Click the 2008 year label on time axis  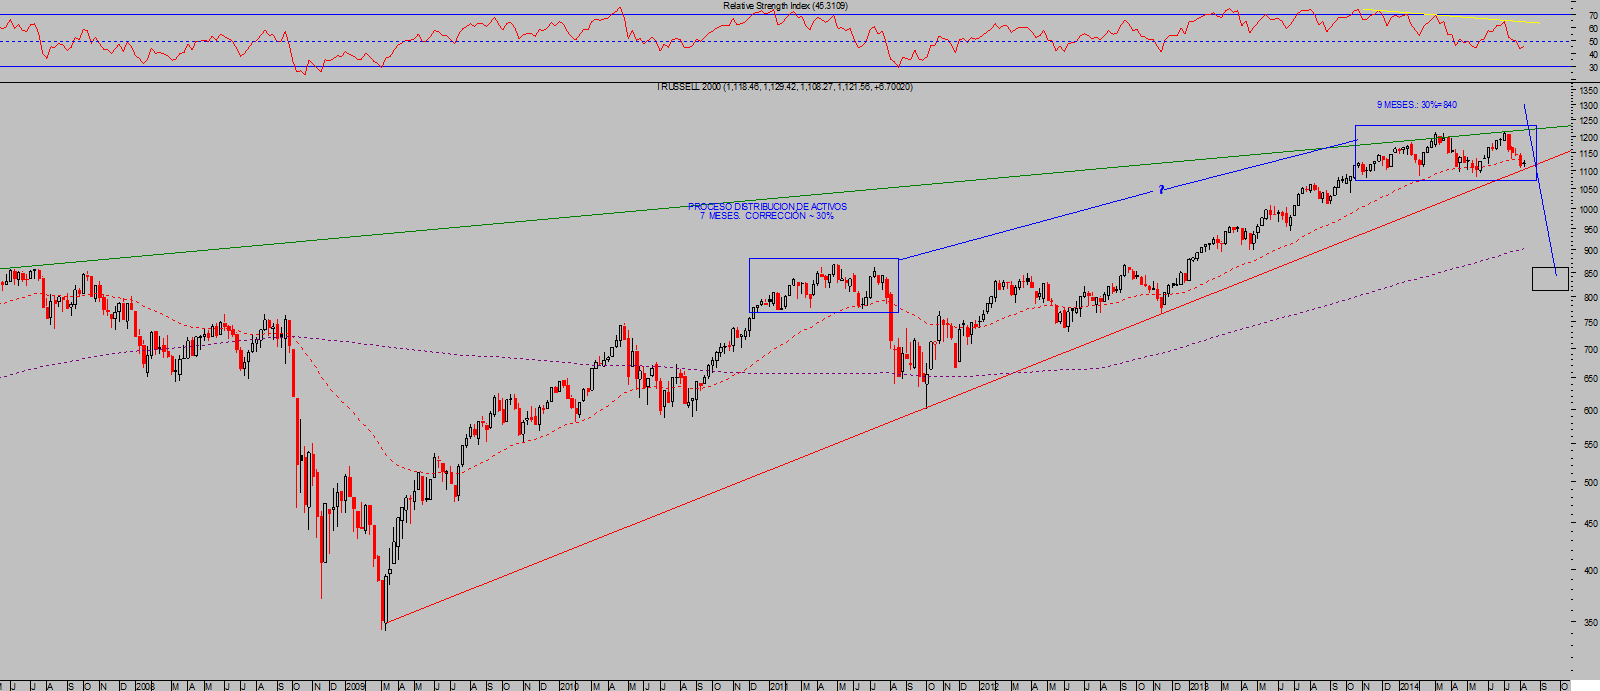click(144, 686)
